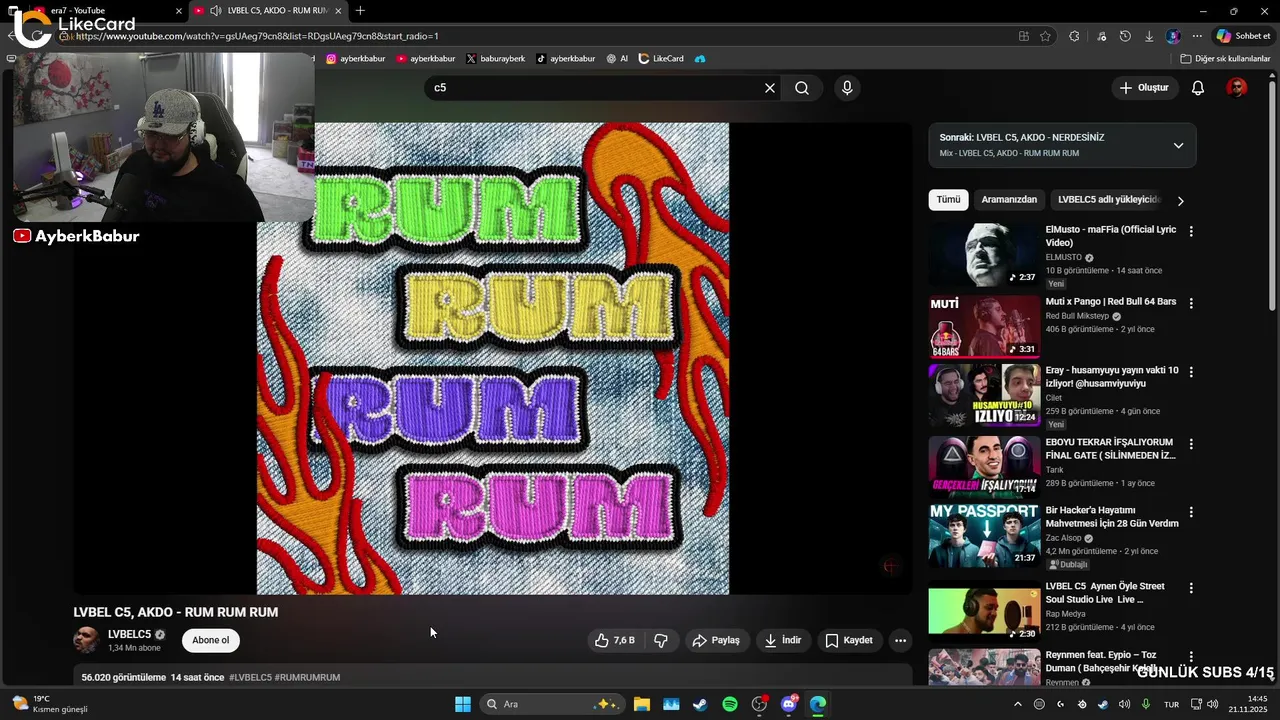Open the Windows Start menu
The width and height of the screenshot is (1280, 720).
(x=463, y=704)
